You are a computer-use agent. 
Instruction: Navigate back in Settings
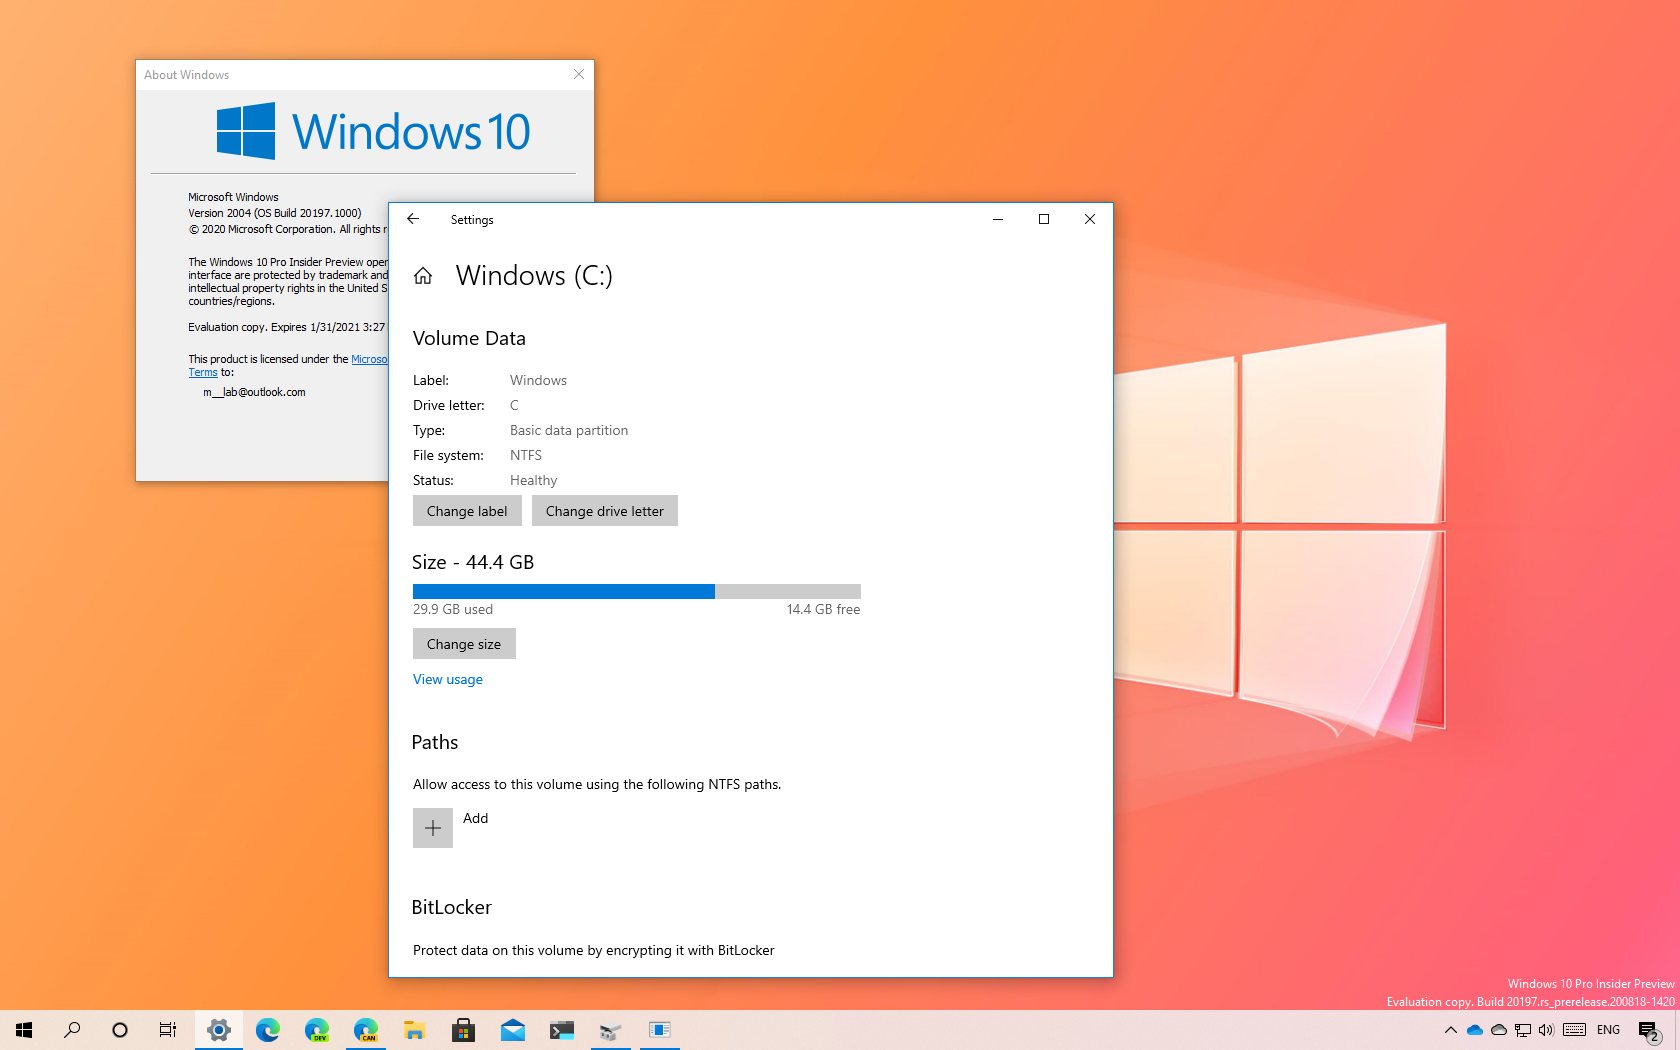(x=413, y=219)
